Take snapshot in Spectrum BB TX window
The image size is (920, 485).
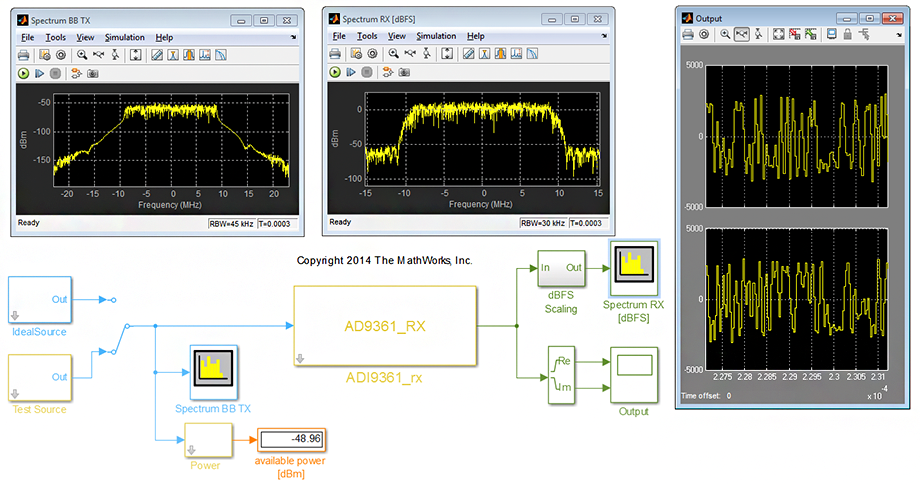click(93, 73)
